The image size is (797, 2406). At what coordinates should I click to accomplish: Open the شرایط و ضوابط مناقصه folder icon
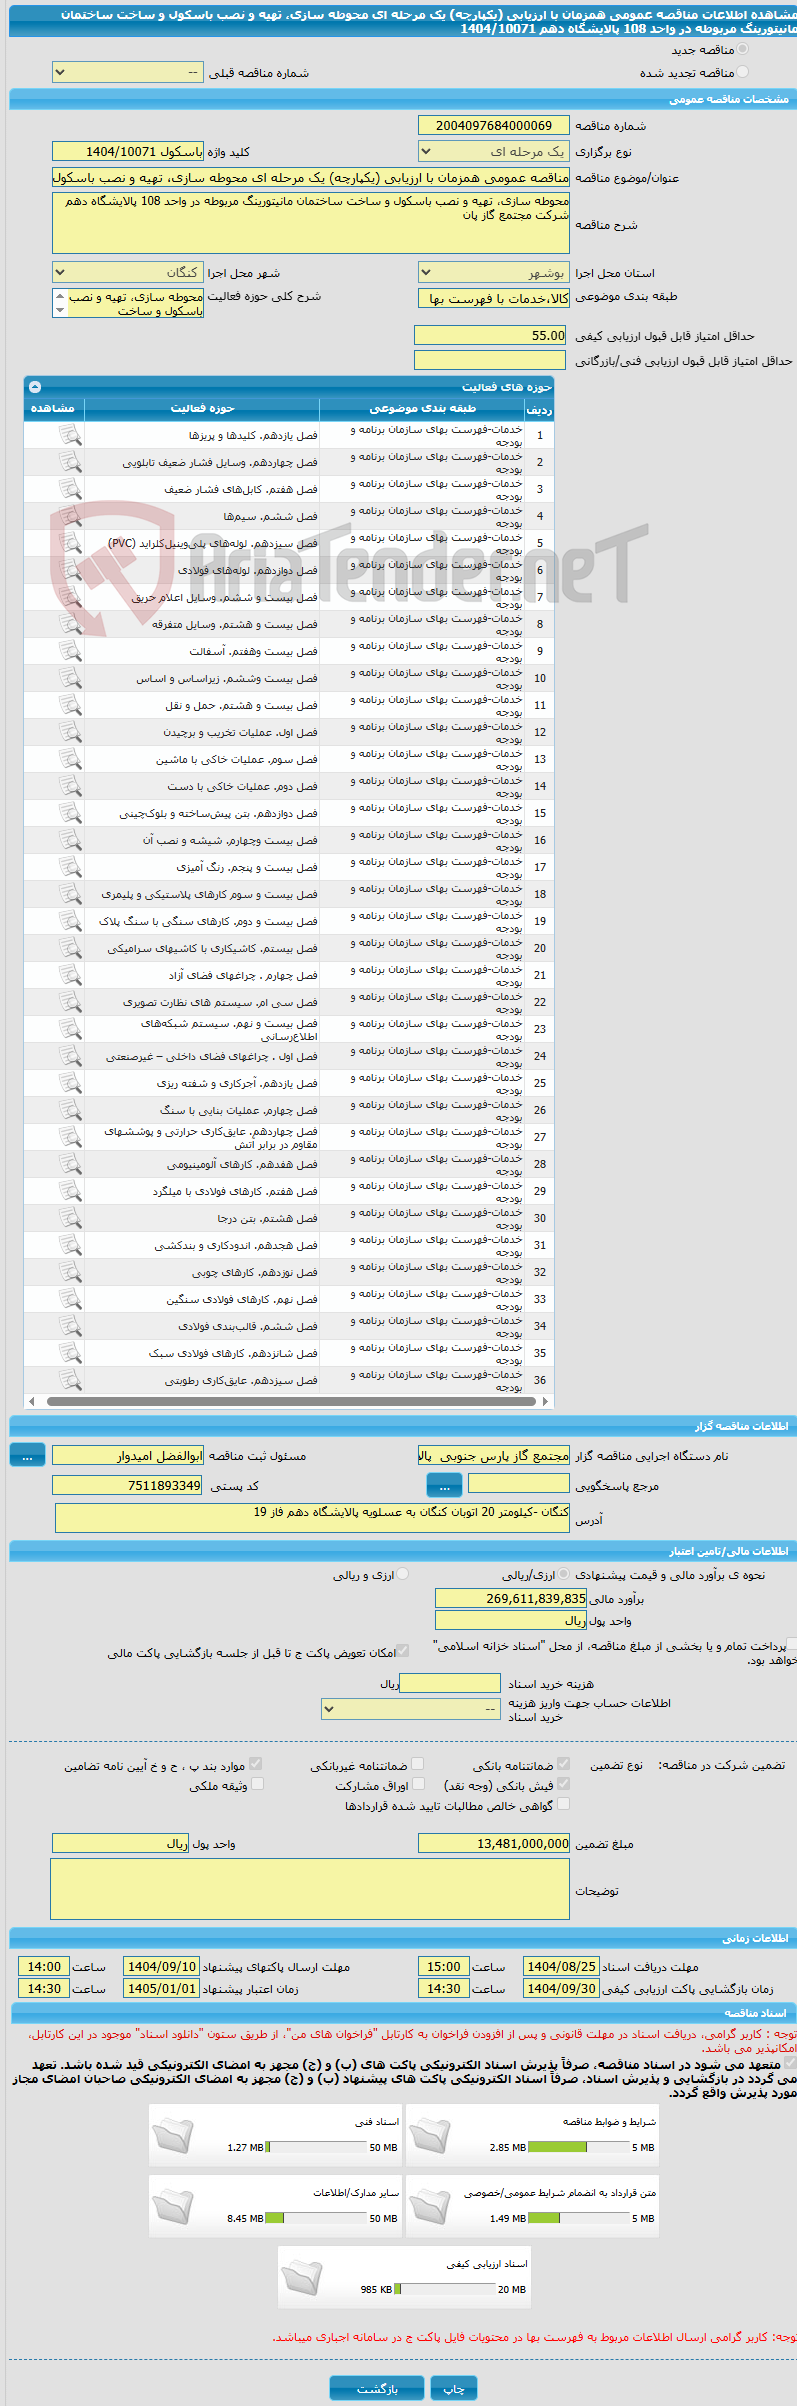coord(430,2135)
